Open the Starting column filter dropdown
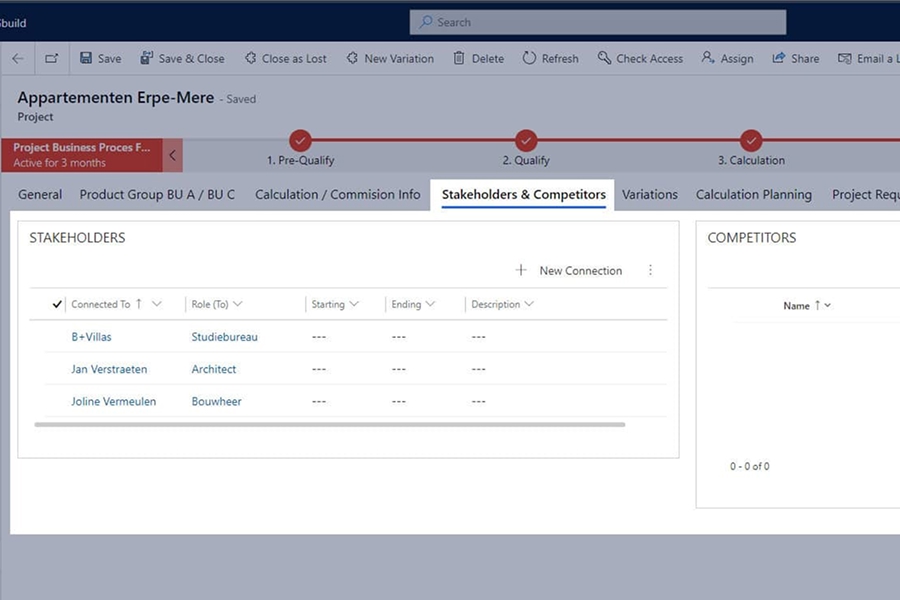 click(354, 305)
